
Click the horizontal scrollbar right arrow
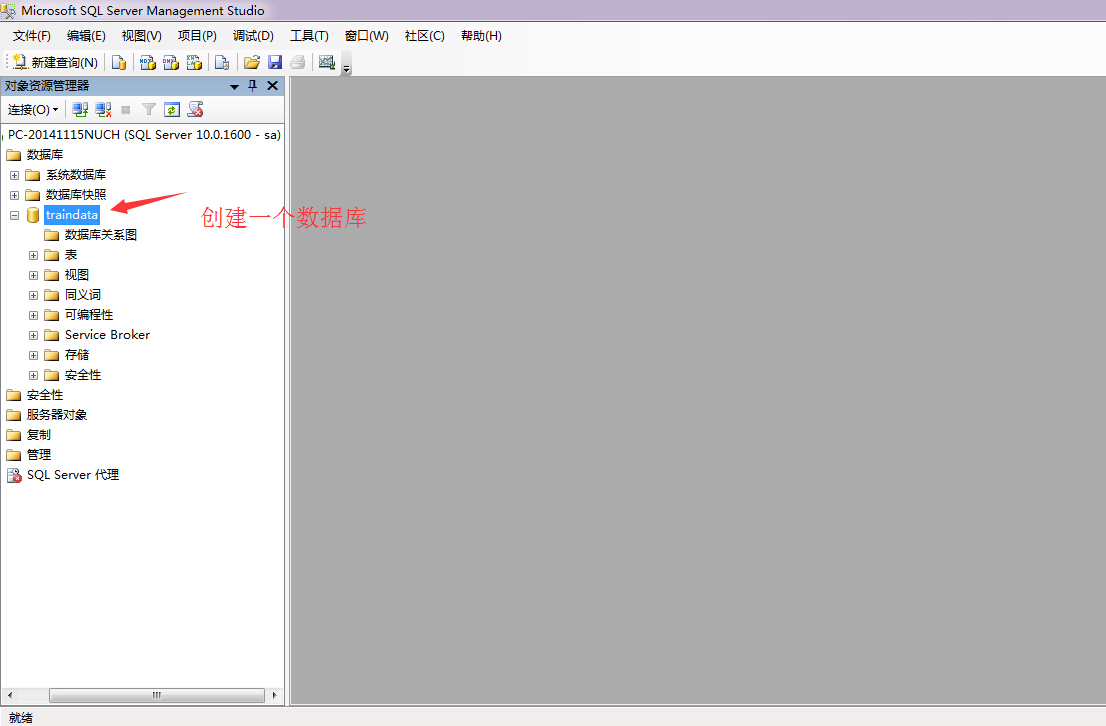tap(274, 695)
